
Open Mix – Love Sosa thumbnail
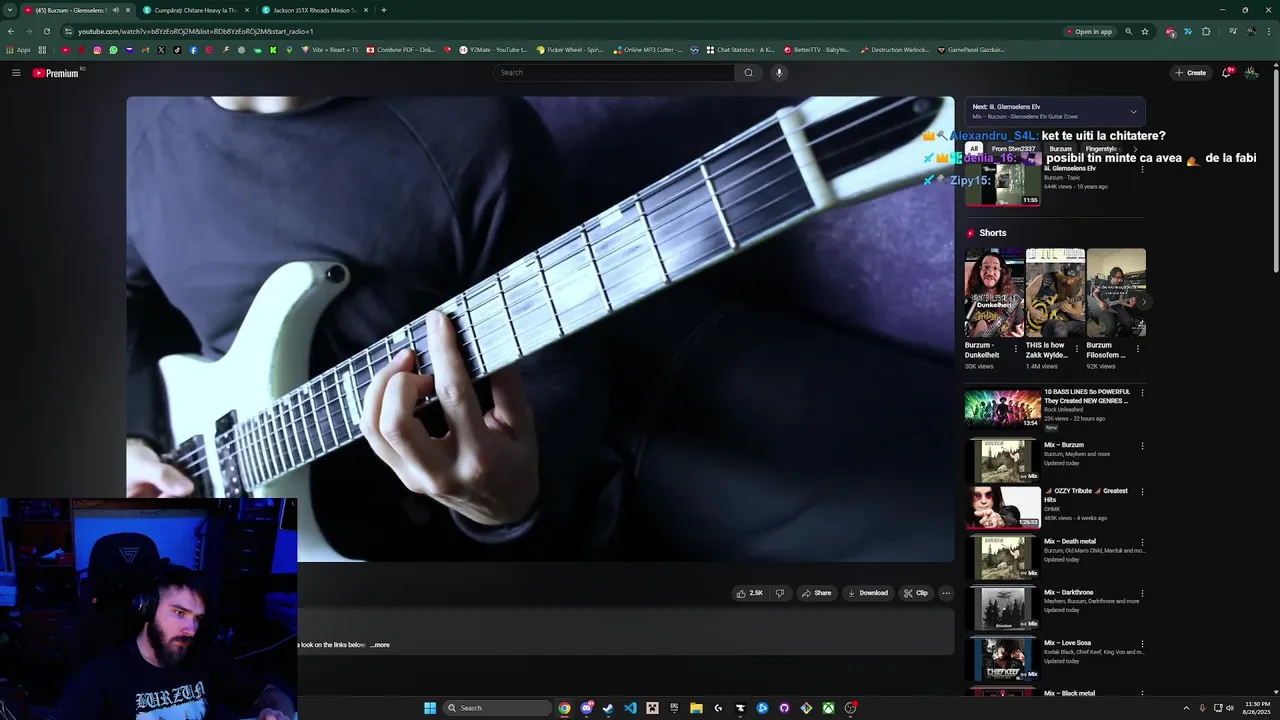(1002, 659)
